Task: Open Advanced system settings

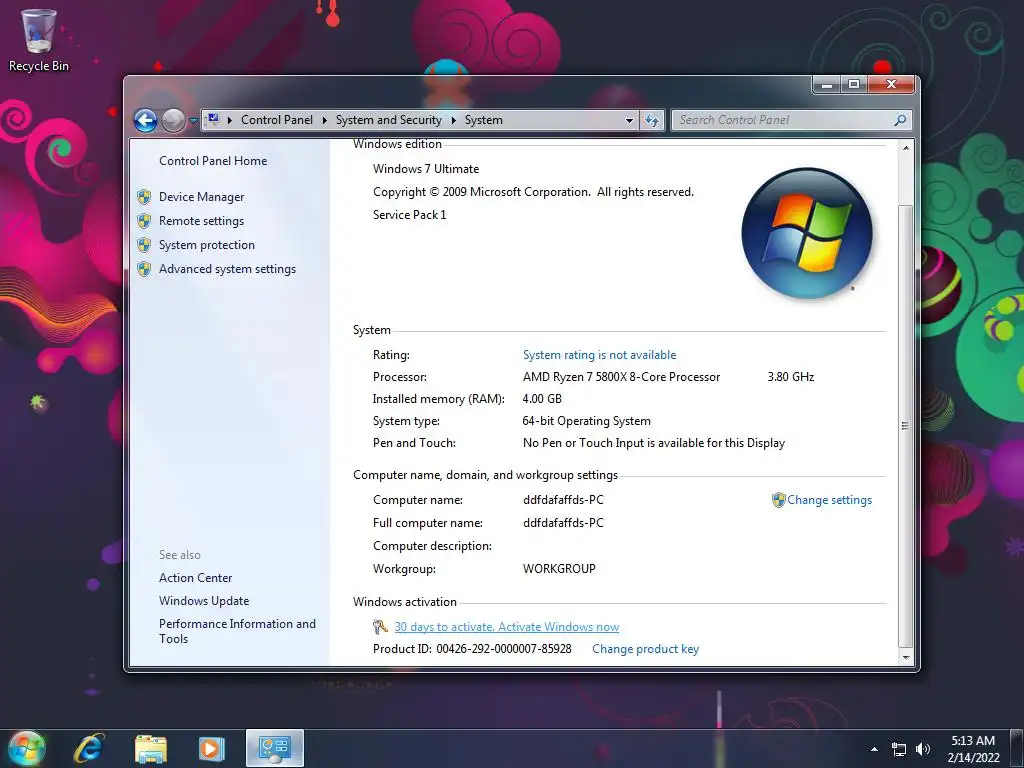Action: (x=227, y=269)
